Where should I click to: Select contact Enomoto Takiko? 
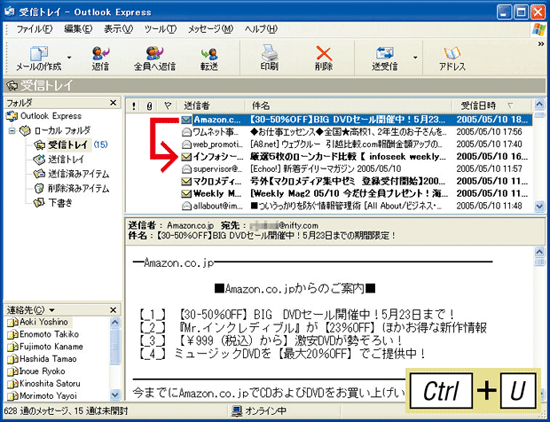pos(43,334)
